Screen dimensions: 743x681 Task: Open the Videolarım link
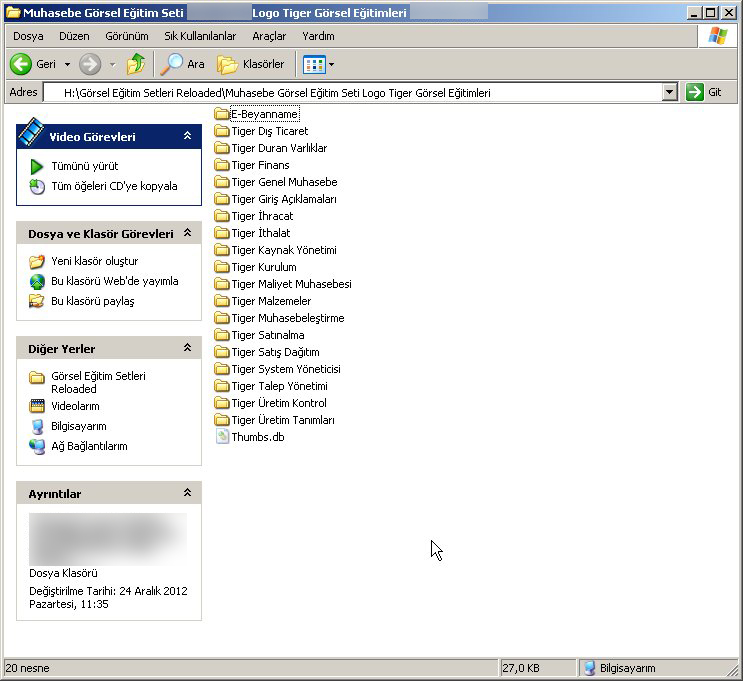[75, 406]
